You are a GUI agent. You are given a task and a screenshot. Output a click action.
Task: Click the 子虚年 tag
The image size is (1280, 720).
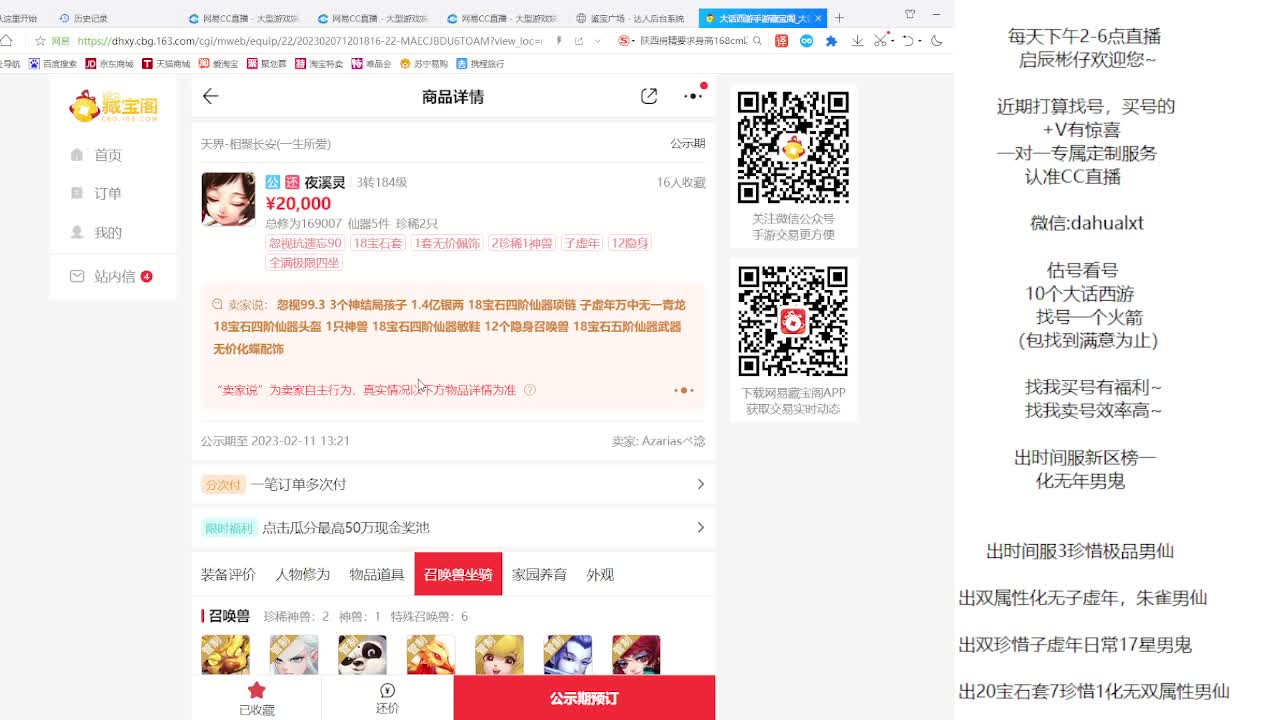pos(581,243)
